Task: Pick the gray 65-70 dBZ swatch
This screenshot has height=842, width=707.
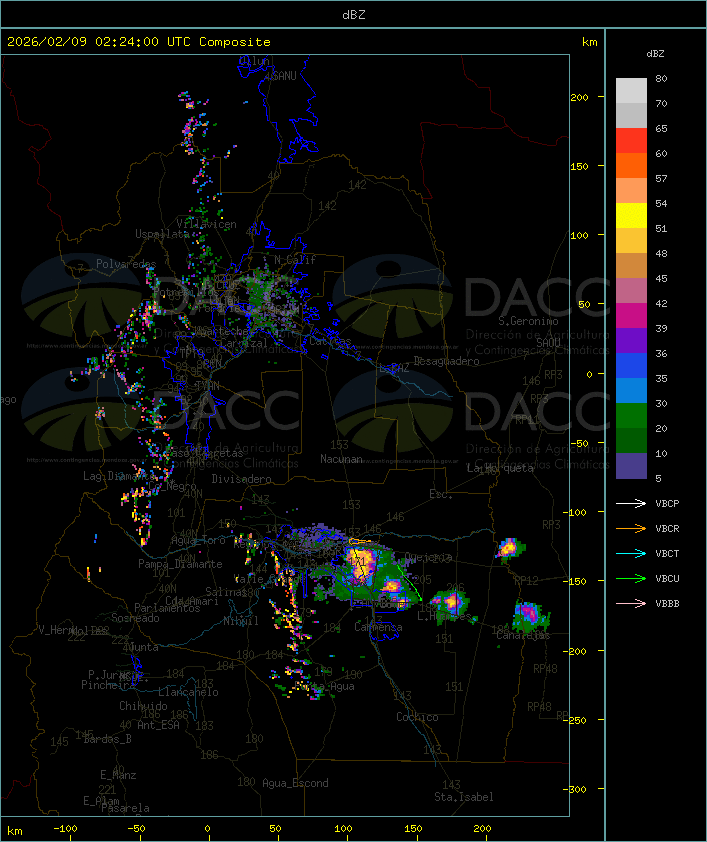Action: [x=631, y=115]
